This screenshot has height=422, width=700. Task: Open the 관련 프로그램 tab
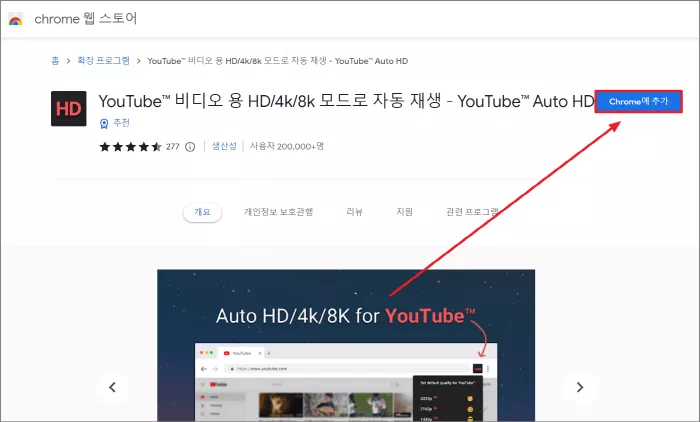(x=472, y=212)
